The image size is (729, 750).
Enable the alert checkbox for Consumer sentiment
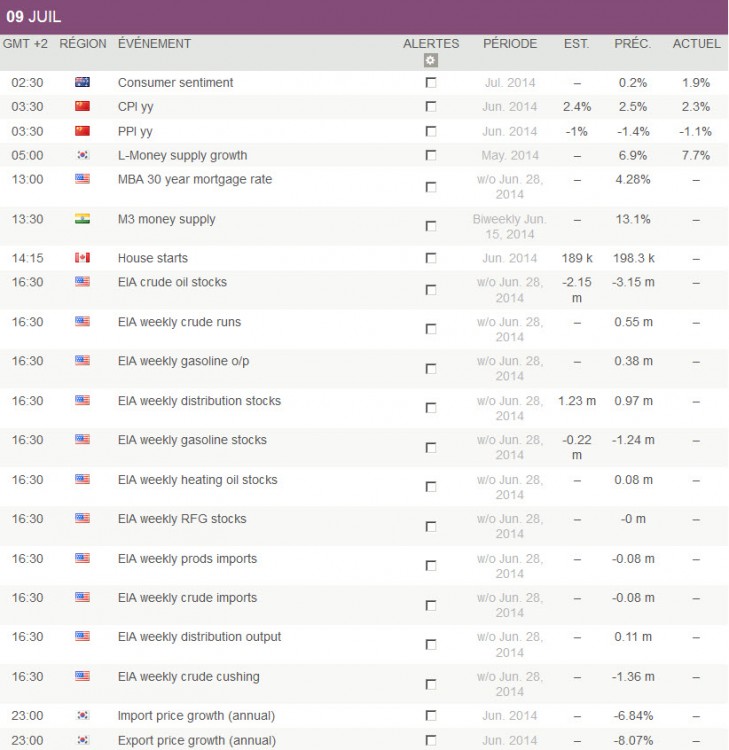click(x=431, y=83)
